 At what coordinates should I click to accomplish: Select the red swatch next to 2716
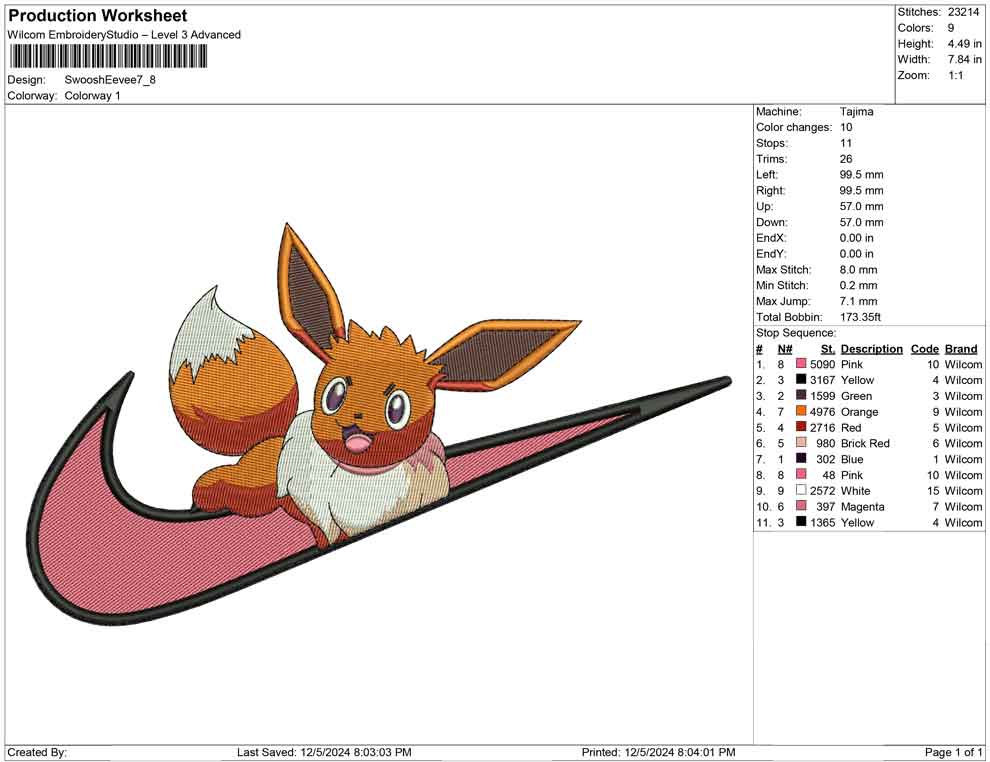point(801,427)
